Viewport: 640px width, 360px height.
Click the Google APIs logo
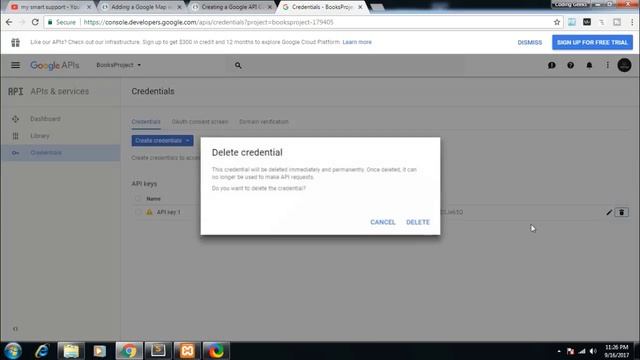tap(55, 65)
